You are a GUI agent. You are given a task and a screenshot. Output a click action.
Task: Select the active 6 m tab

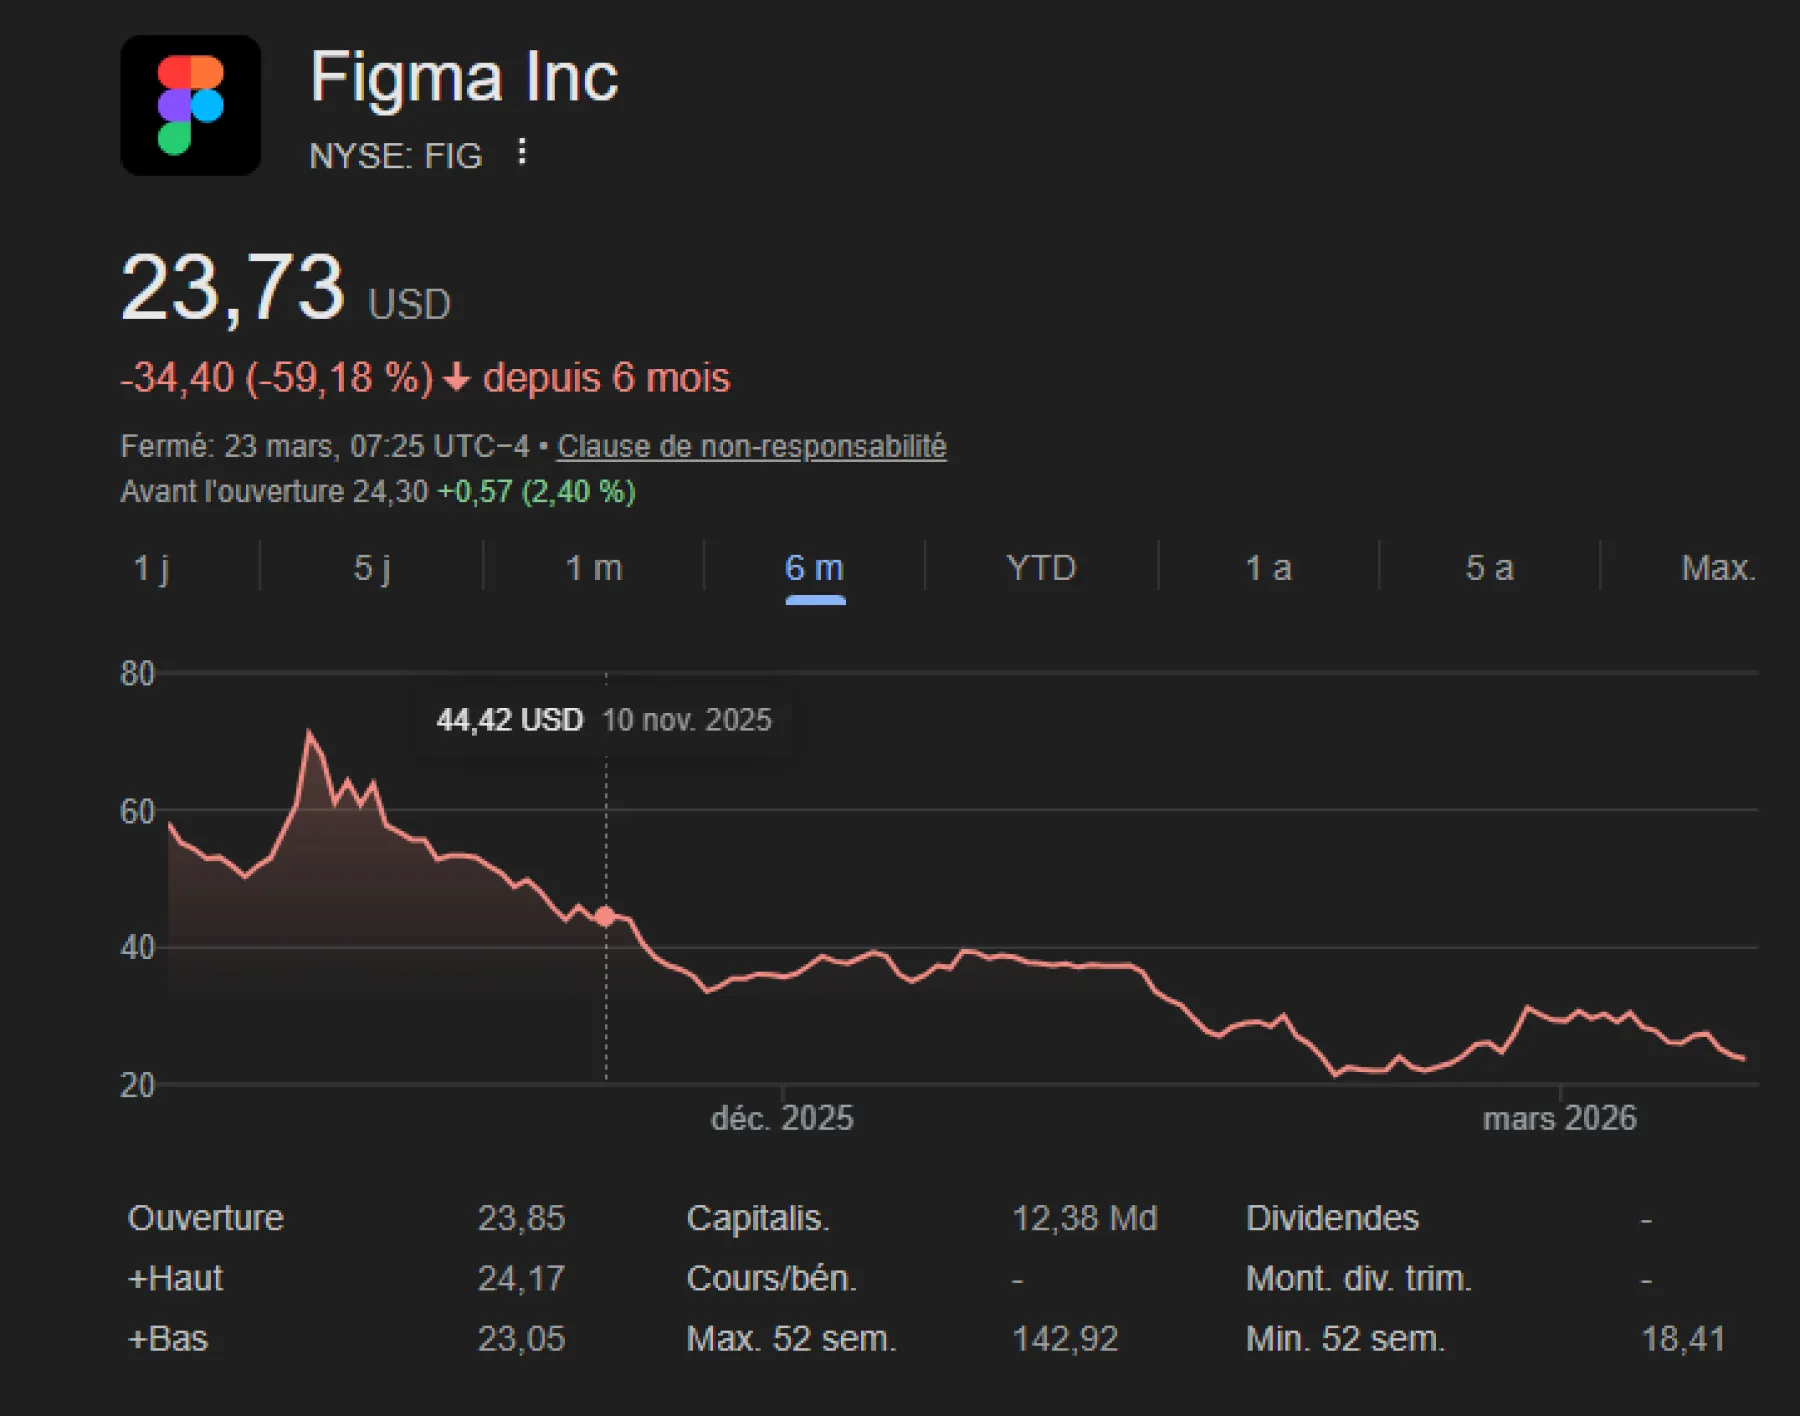(816, 567)
